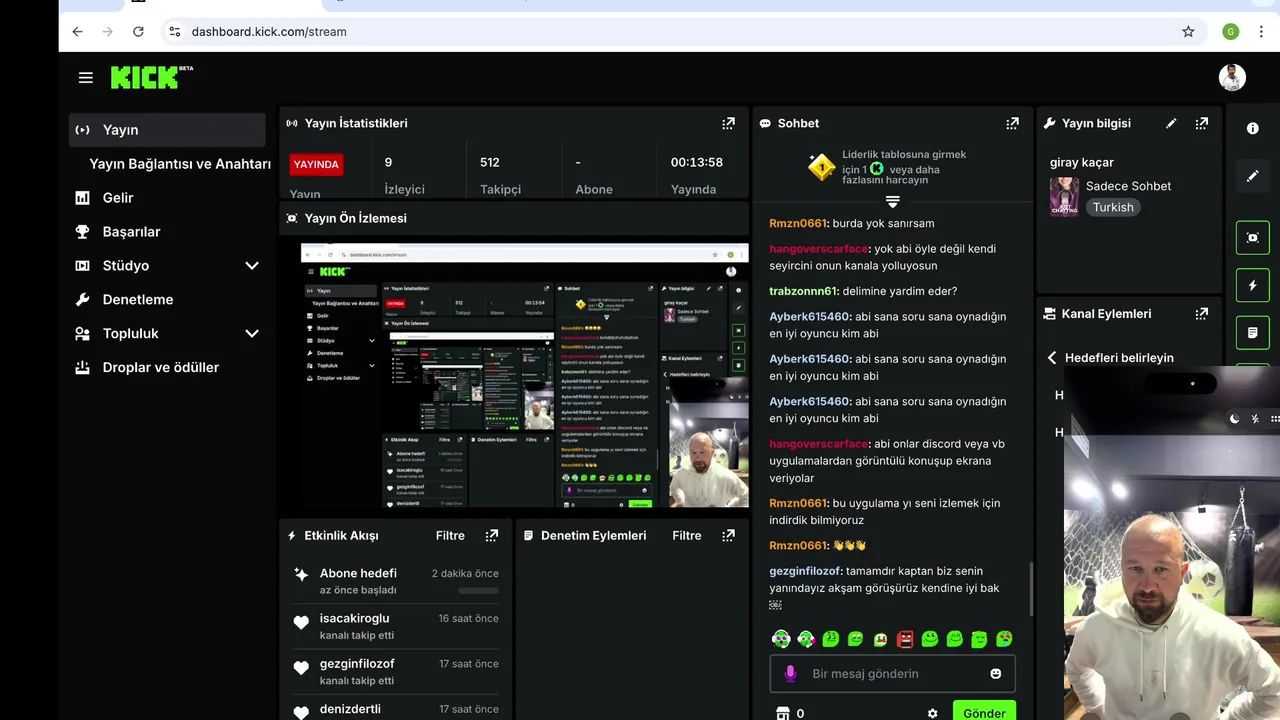Click username gezginfilozof in chat
This screenshot has width=1280, height=720.
pyautogui.click(x=805, y=571)
